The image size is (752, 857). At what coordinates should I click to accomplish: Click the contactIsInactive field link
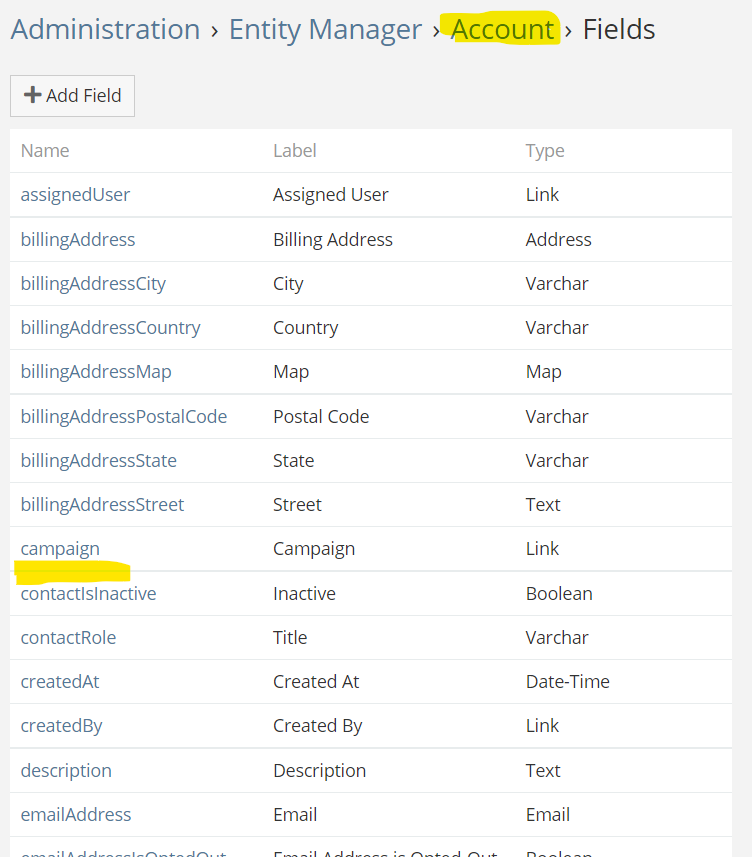[x=88, y=594]
